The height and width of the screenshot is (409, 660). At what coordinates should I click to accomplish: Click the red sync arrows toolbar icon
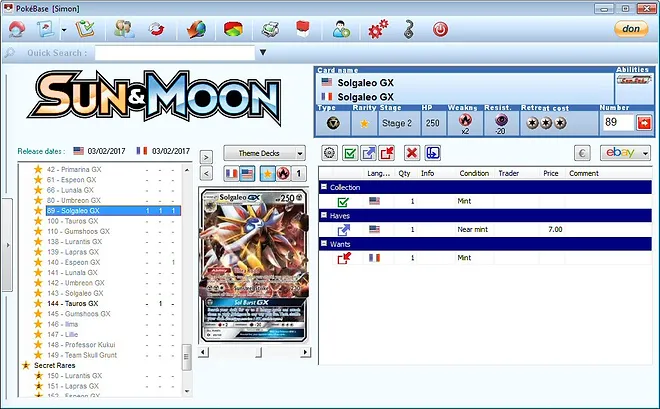point(157,29)
